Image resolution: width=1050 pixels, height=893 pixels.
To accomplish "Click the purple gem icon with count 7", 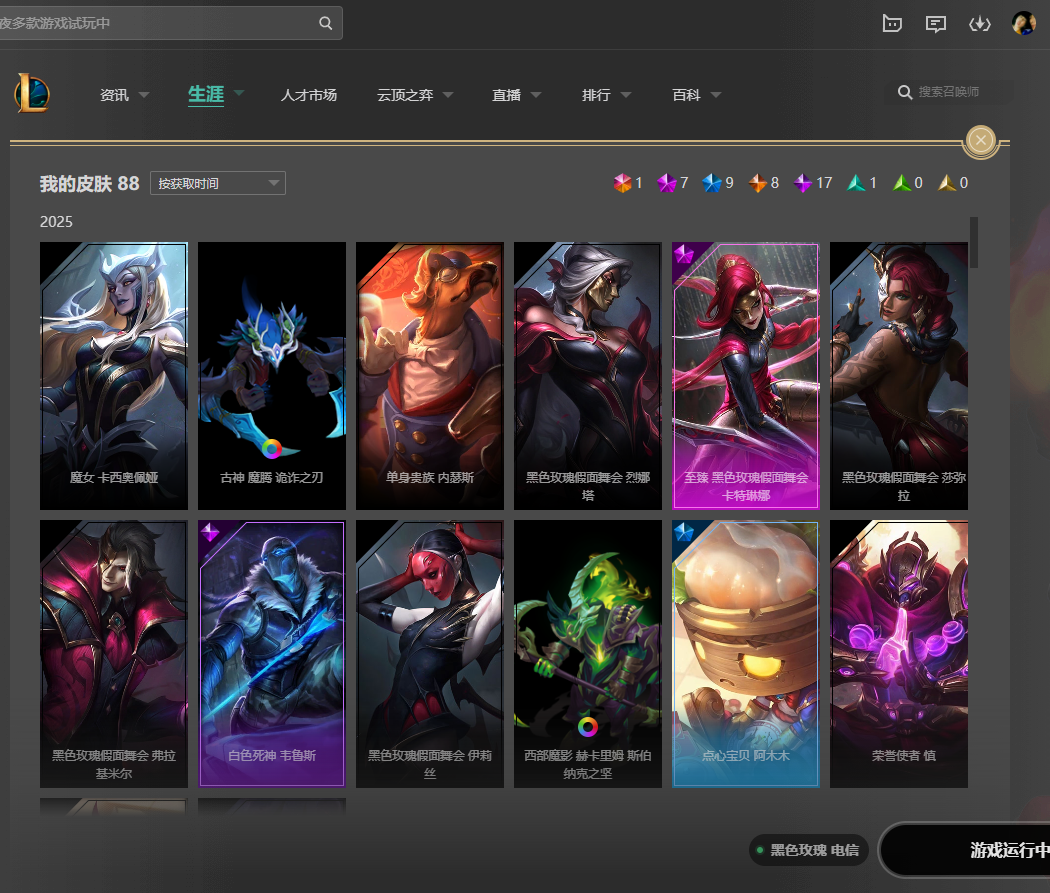I will [x=667, y=183].
